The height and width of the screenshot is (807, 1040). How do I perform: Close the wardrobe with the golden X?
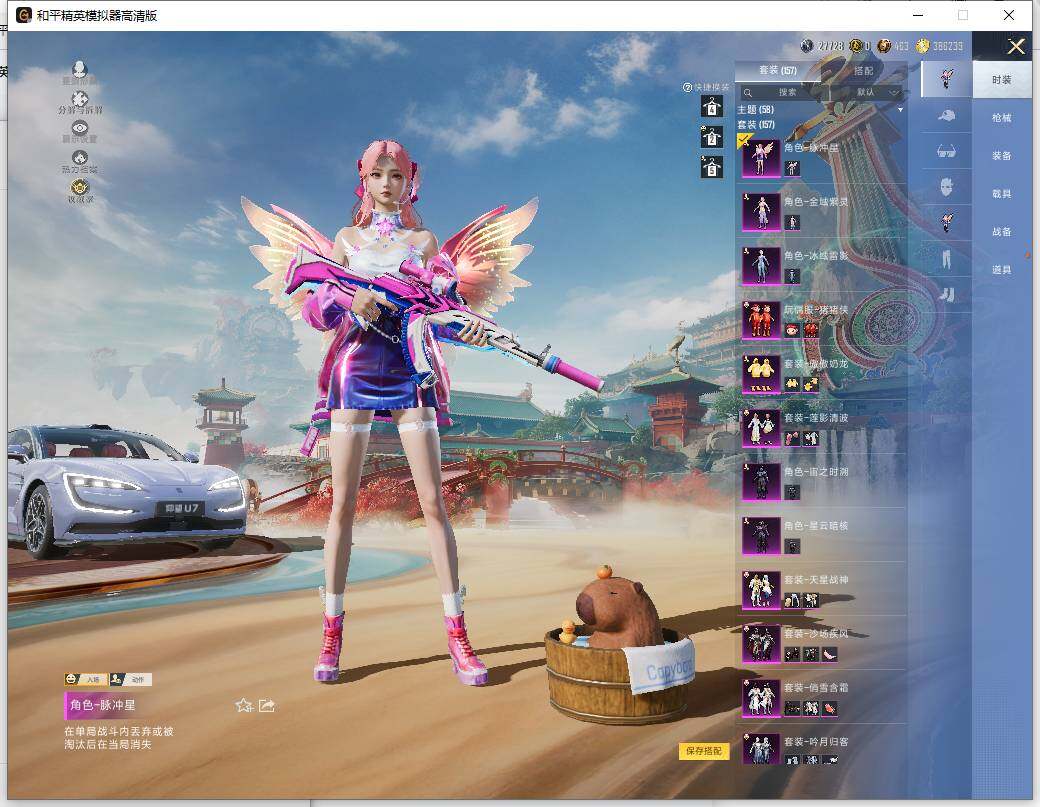[x=1015, y=46]
